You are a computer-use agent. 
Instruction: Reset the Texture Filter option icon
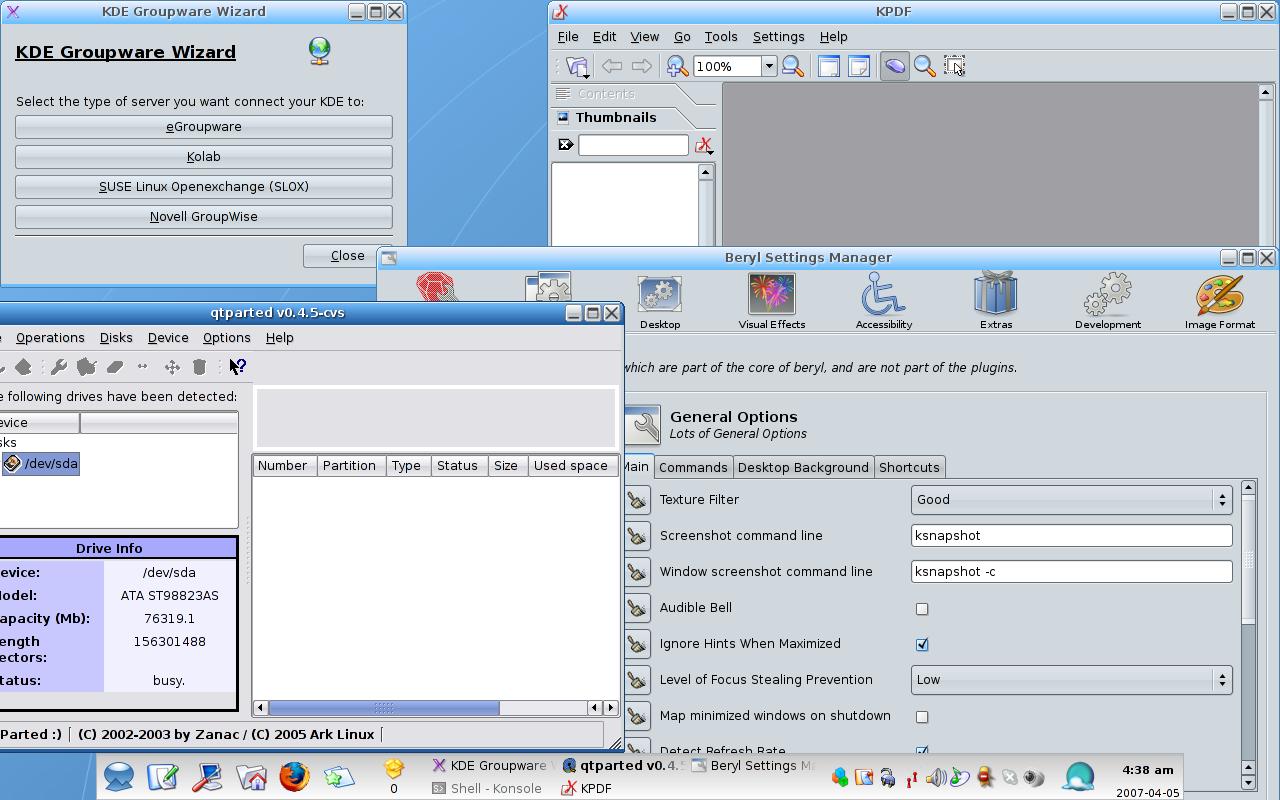pos(637,500)
